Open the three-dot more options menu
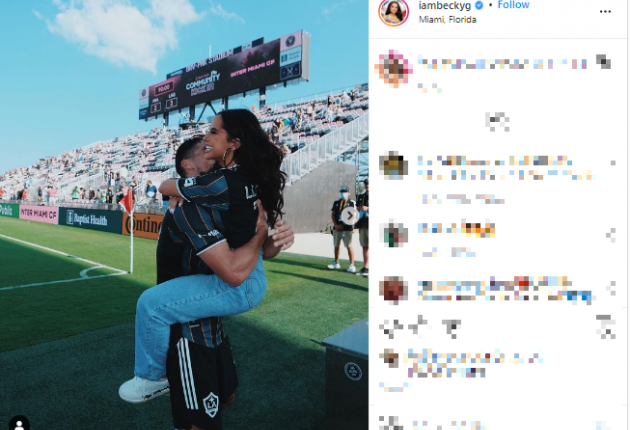 click(x=605, y=12)
